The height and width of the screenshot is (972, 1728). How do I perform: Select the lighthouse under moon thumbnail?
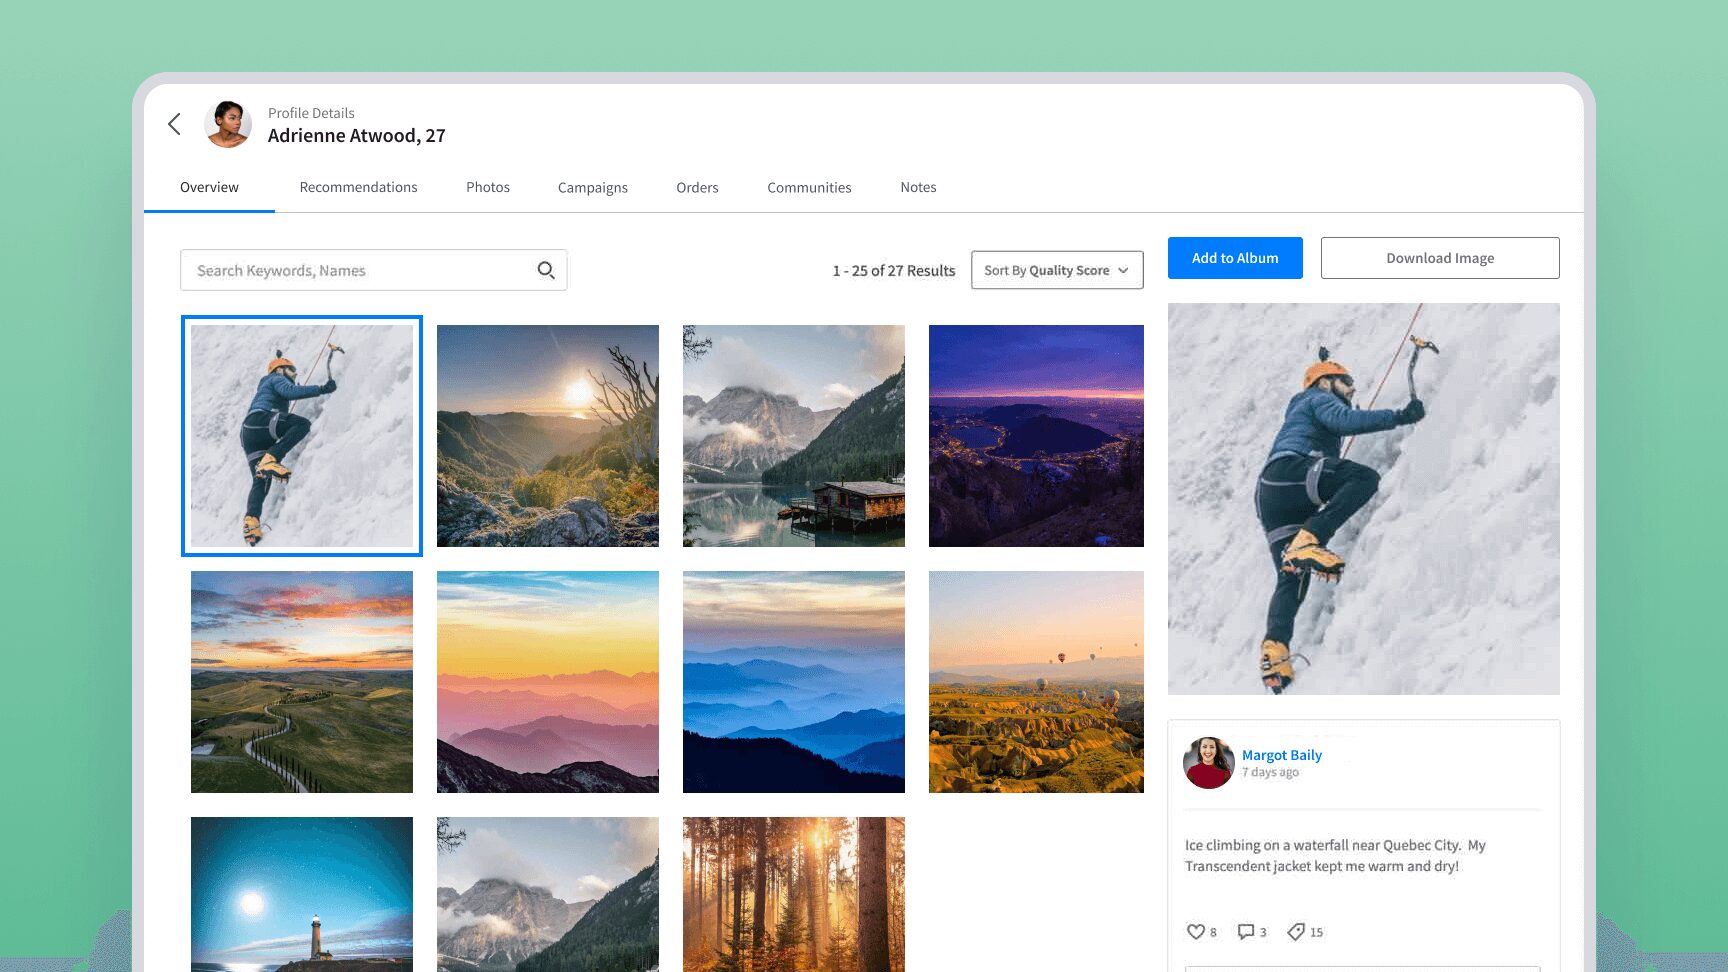tap(302, 894)
